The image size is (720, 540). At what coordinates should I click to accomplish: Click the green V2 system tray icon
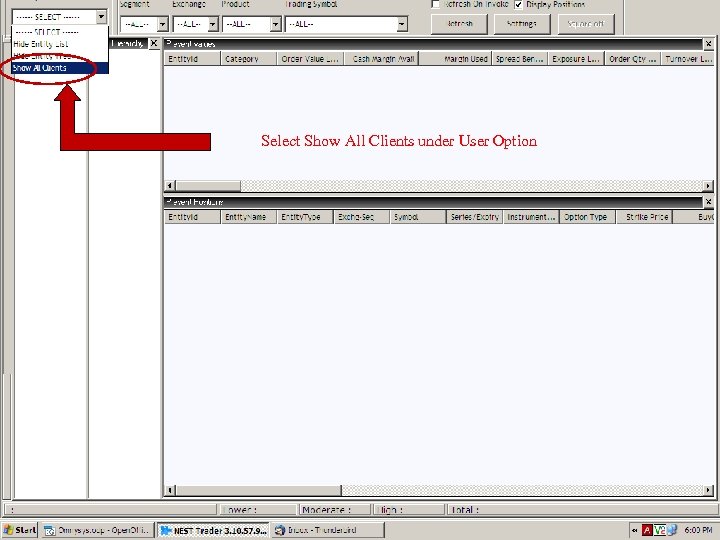[x=659, y=530]
